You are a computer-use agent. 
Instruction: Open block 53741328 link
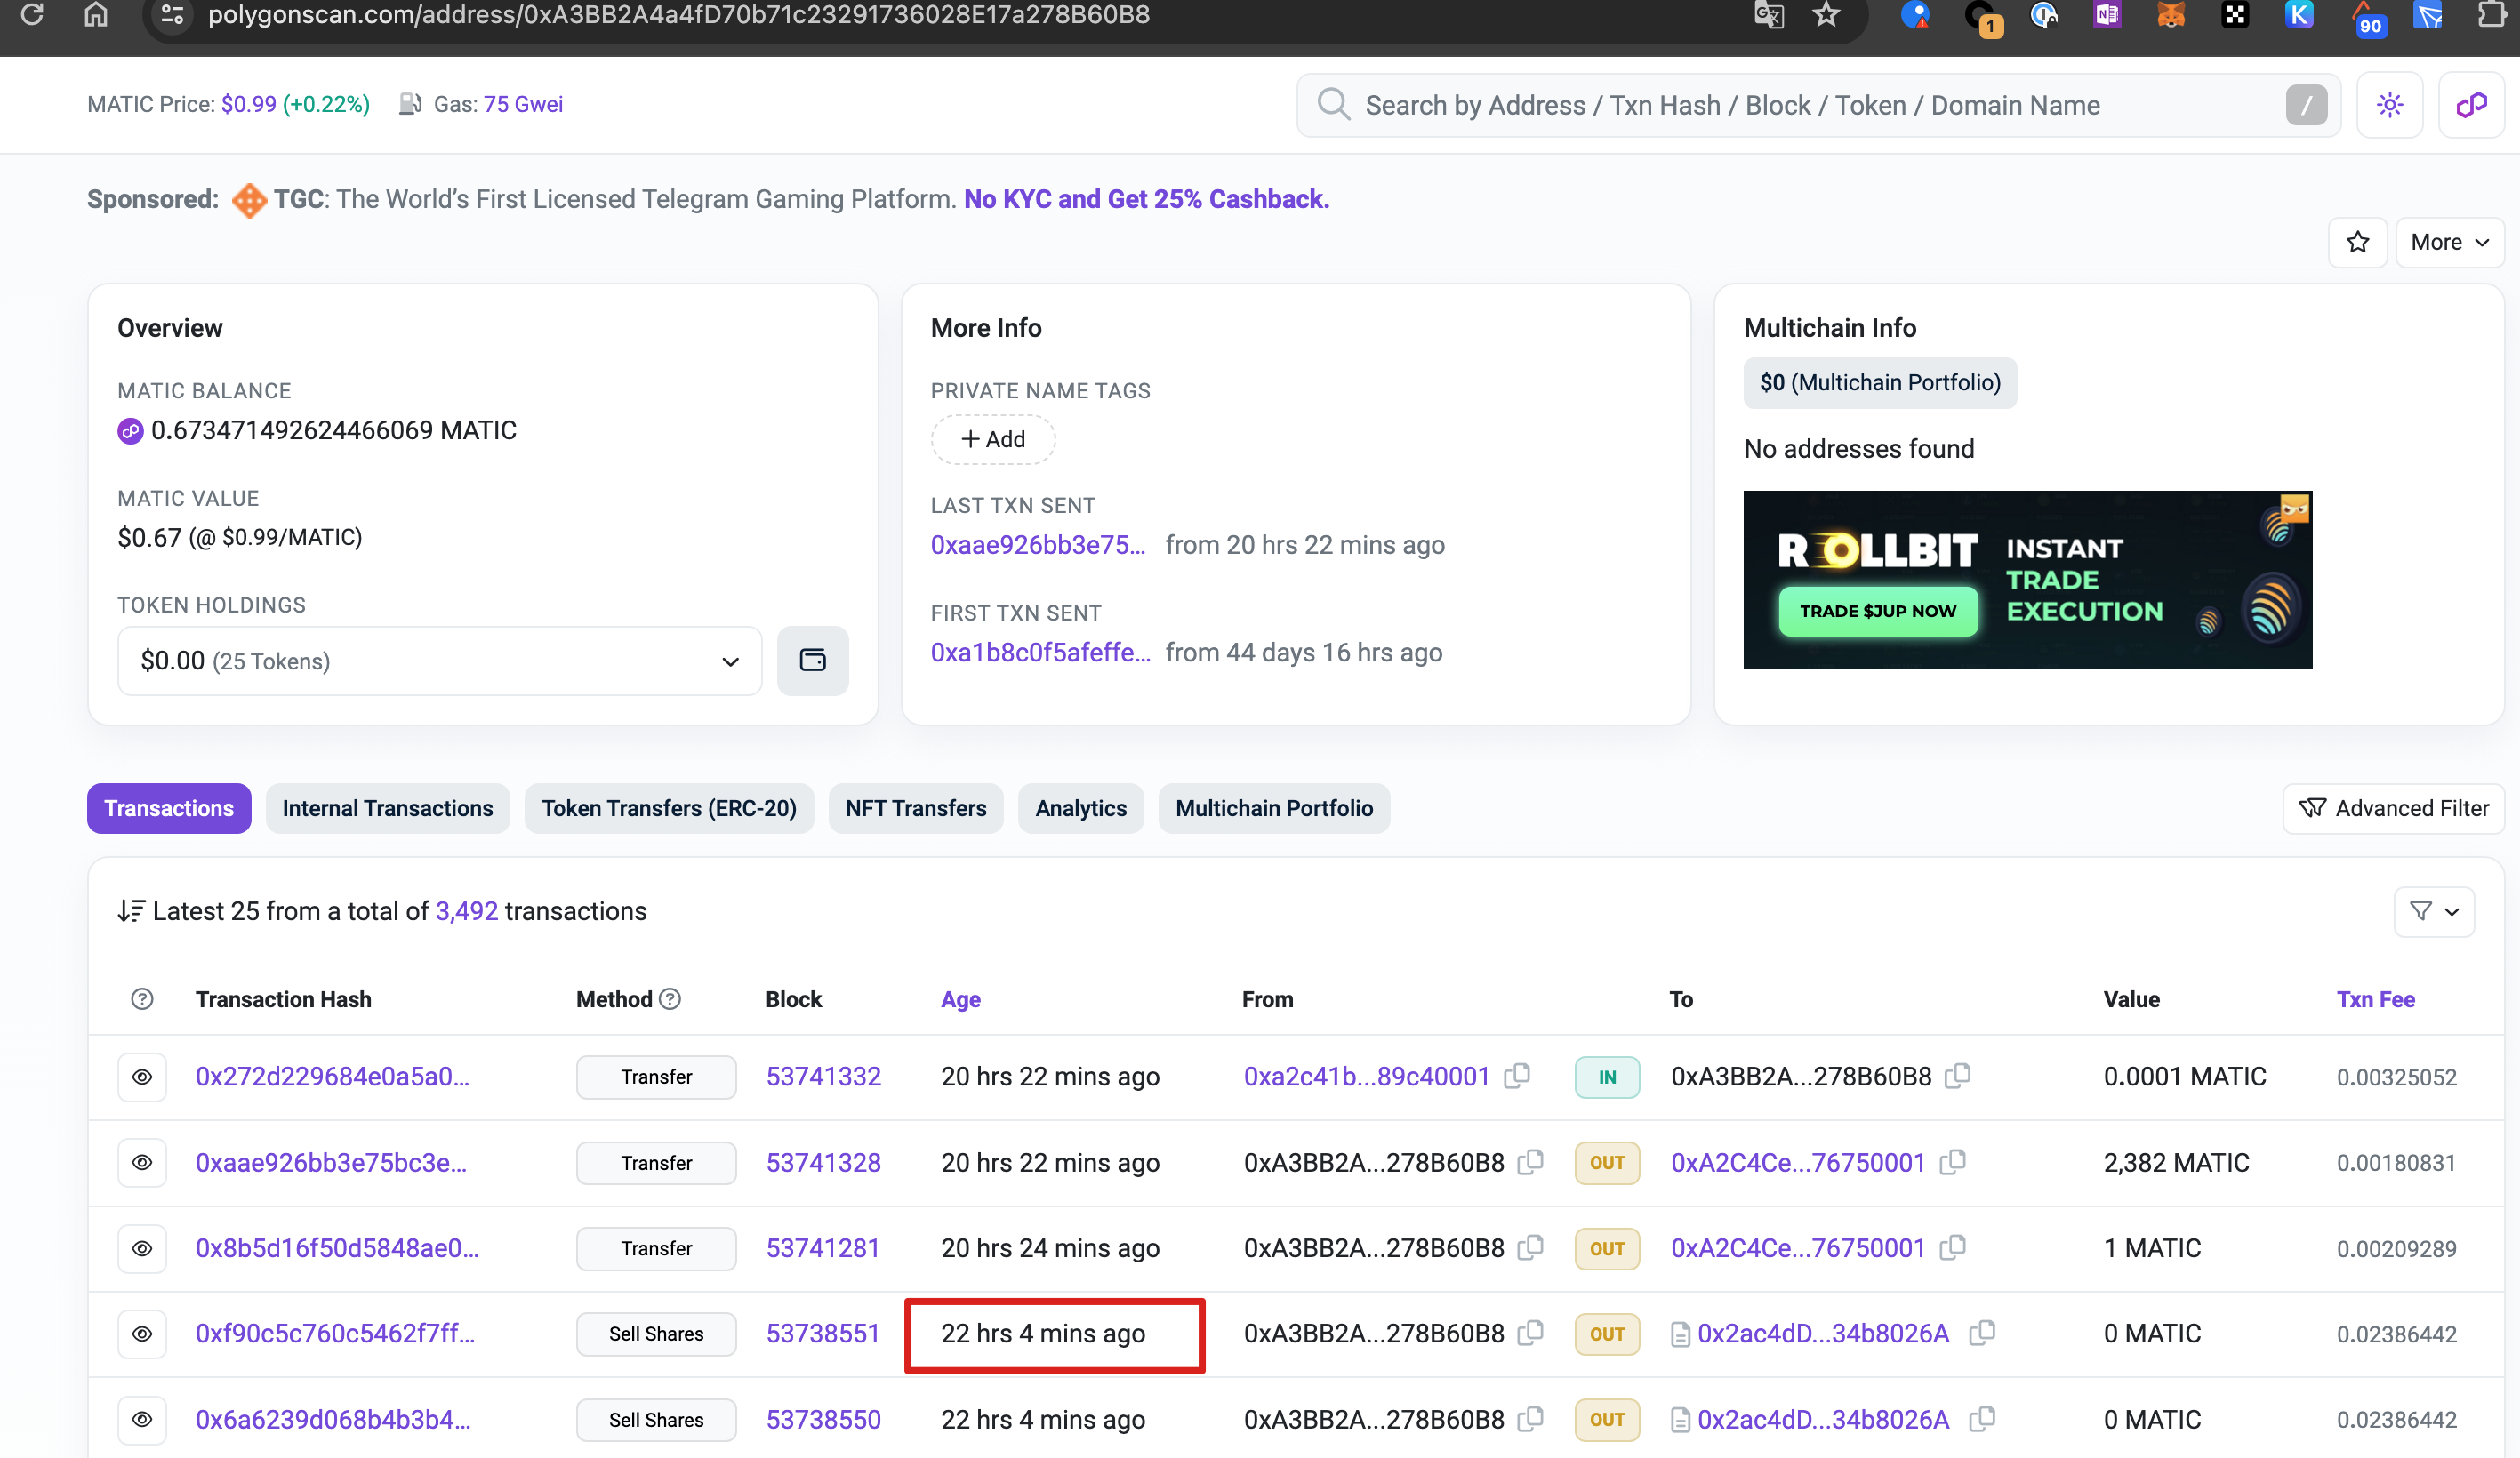click(823, 1162)
